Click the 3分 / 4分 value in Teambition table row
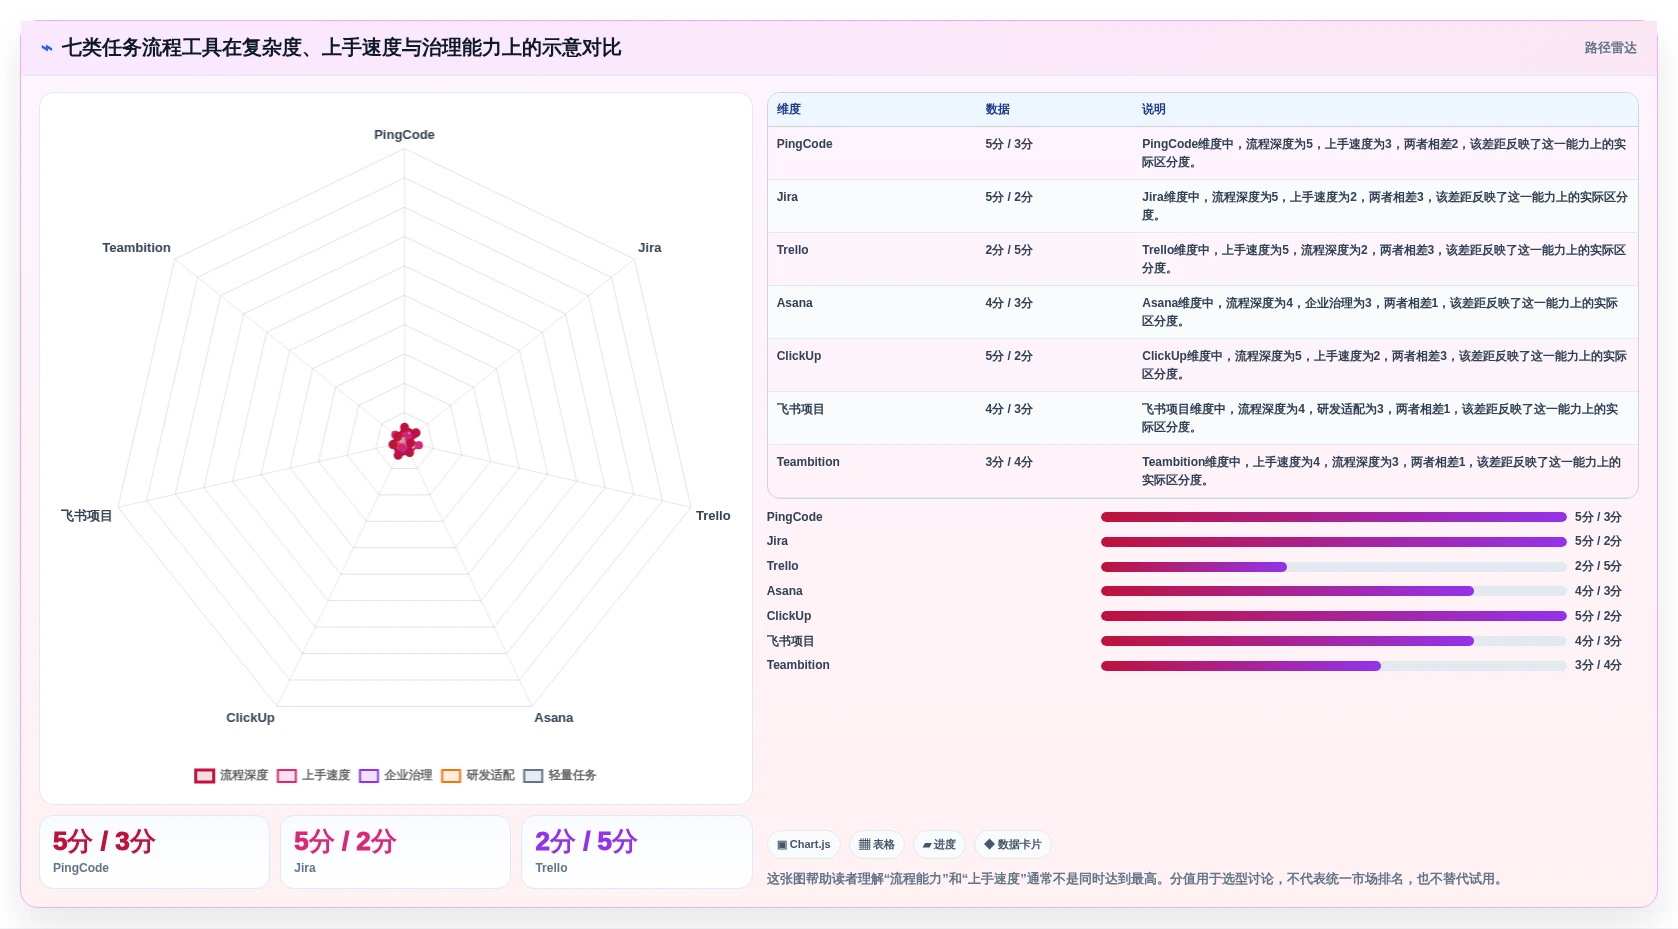Viewport: 1678px width, 929px height. [1009, 462]
